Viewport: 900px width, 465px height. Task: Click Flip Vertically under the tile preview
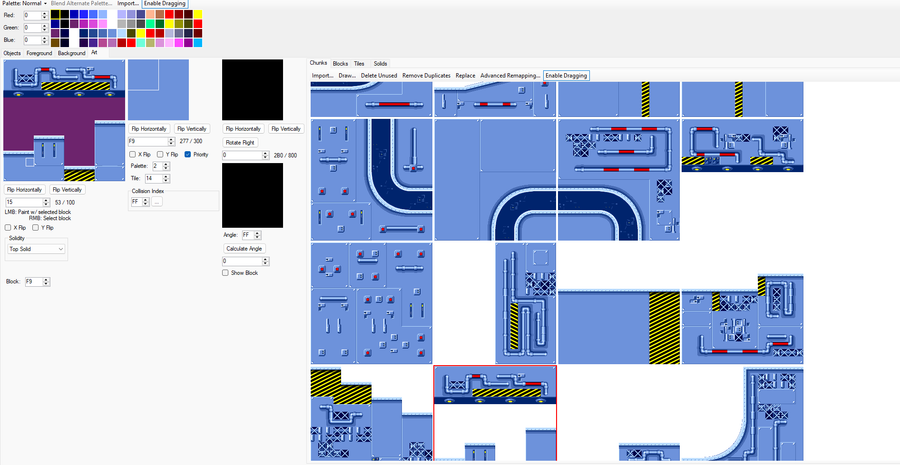pos(286,129)
